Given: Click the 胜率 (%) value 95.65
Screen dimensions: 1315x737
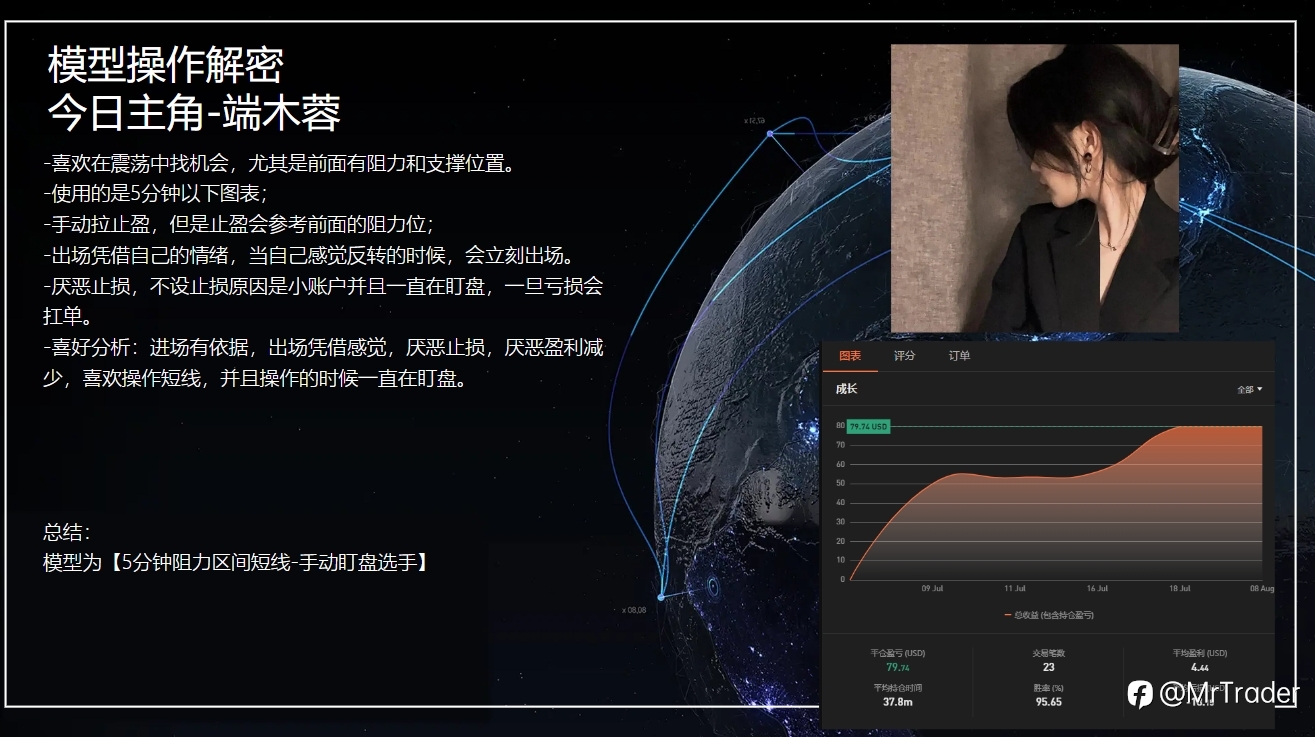Looking at the screenshot, I should pos(1048,702).
